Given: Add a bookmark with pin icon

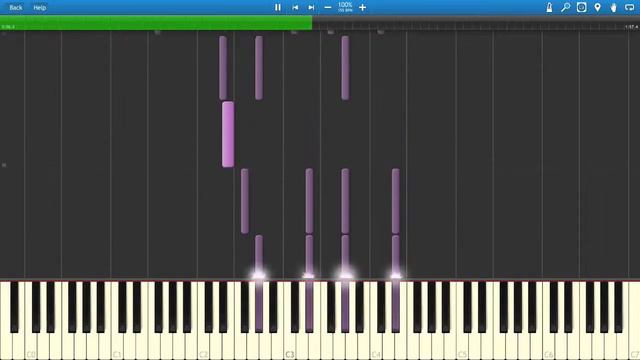Looking at the screenshot, I should pyautogui.click(x=598, y=7).
